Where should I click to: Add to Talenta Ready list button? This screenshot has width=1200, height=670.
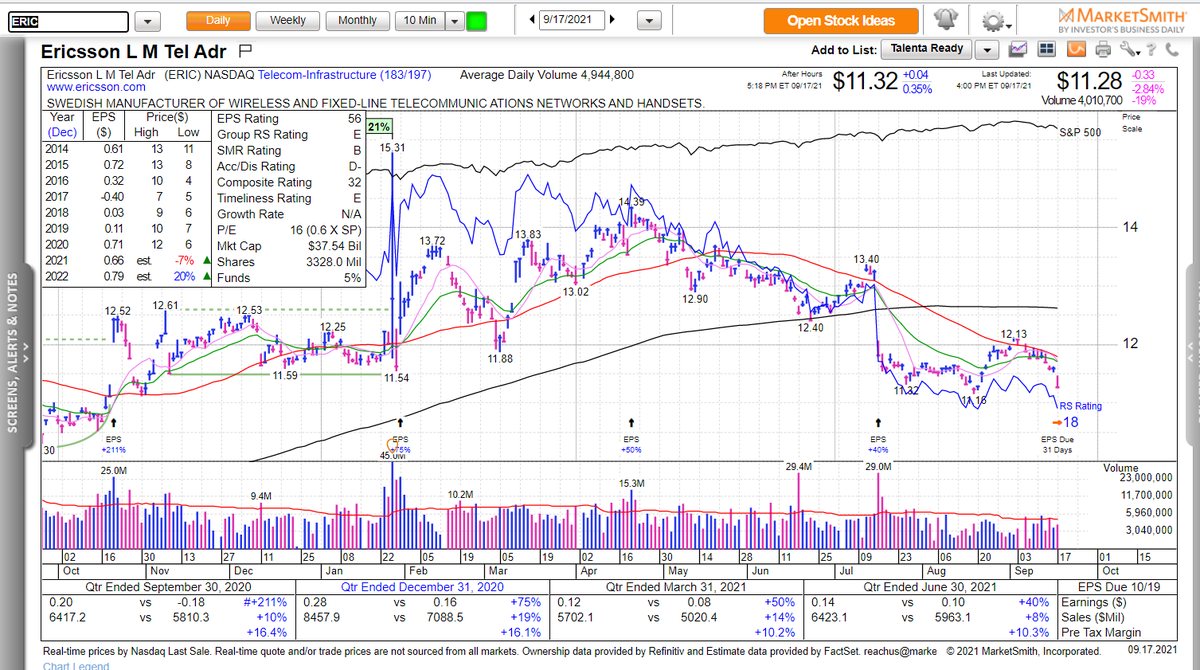click(927, 49)
